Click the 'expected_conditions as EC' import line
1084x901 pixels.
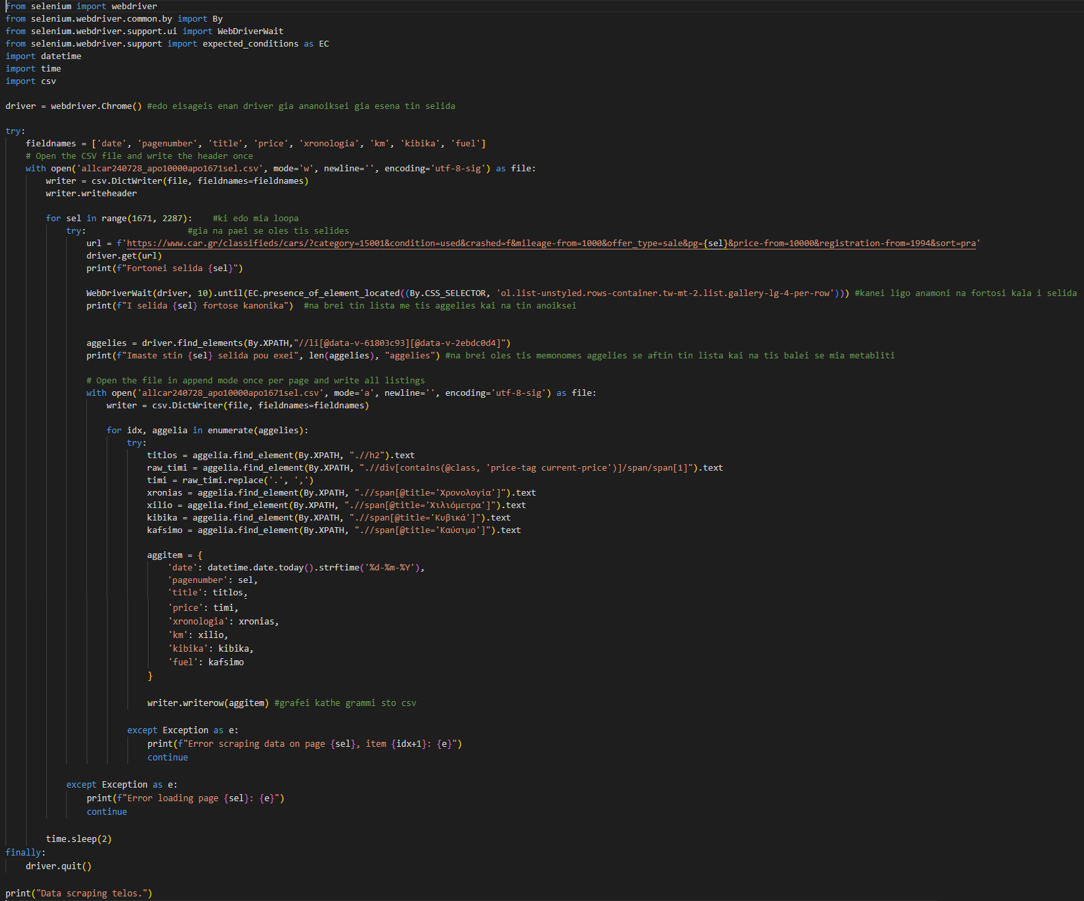167,44
